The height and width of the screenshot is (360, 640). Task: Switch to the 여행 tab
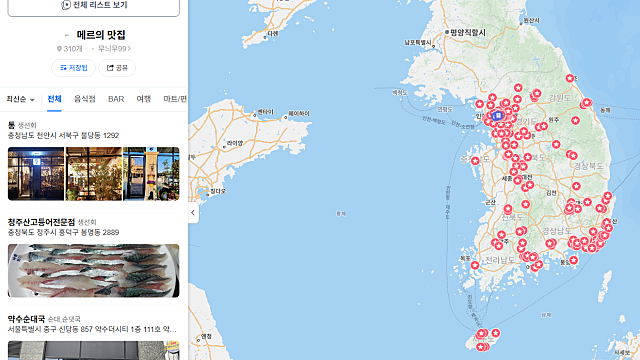tap(144, 99)
